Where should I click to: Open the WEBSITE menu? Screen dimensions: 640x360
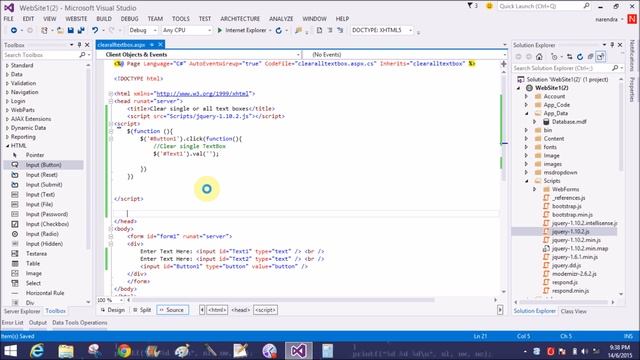point(76,19)
